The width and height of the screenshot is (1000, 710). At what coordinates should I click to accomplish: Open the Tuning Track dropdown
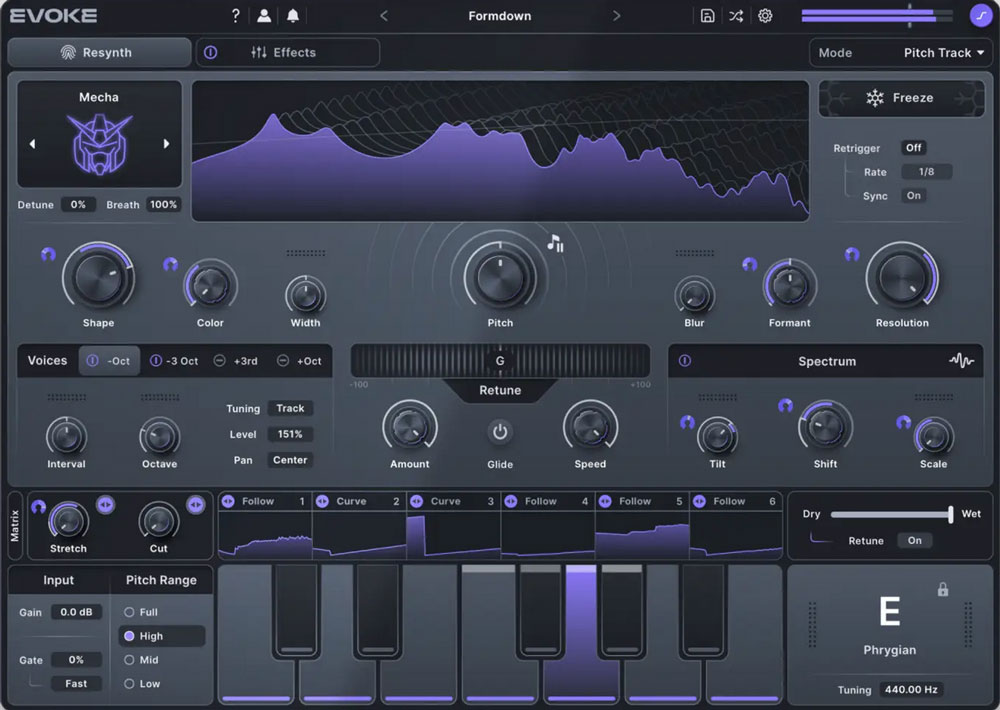290,408
